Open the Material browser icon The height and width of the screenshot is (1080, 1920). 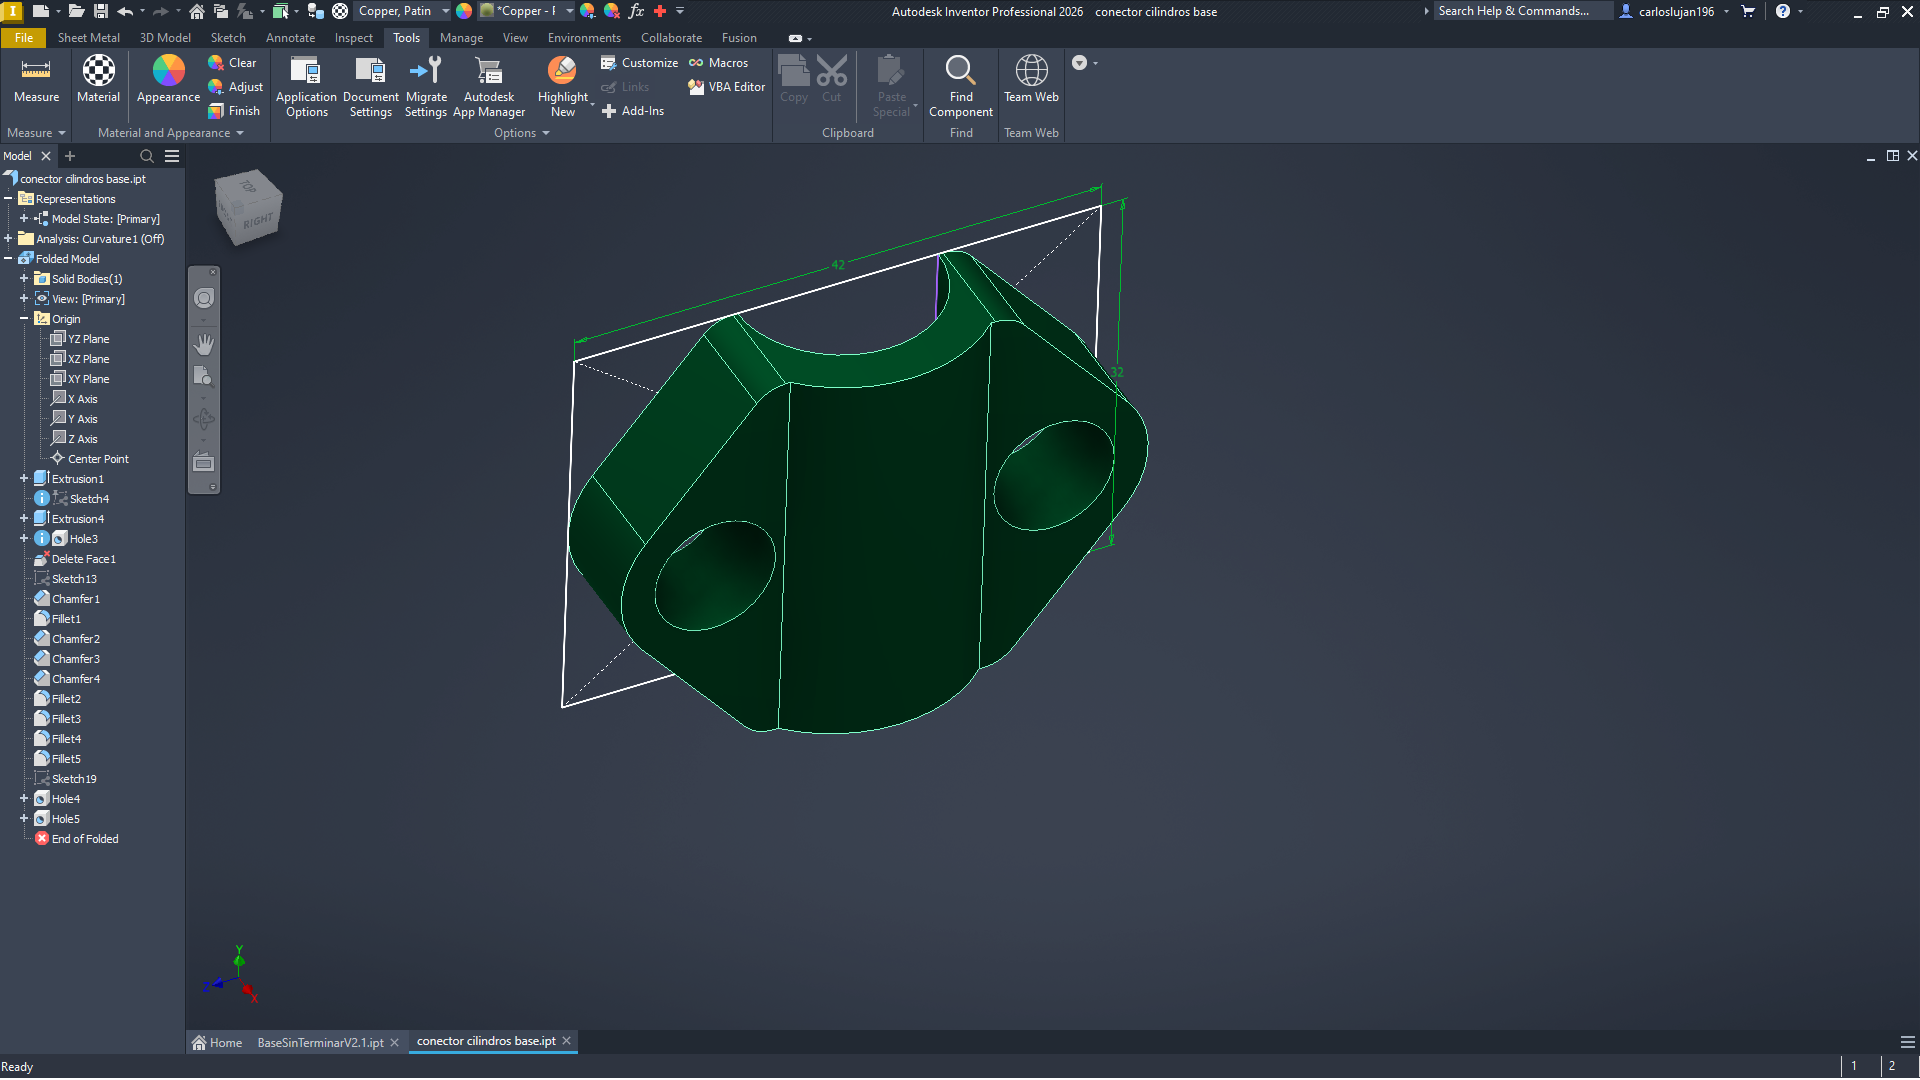pos(98,71)
